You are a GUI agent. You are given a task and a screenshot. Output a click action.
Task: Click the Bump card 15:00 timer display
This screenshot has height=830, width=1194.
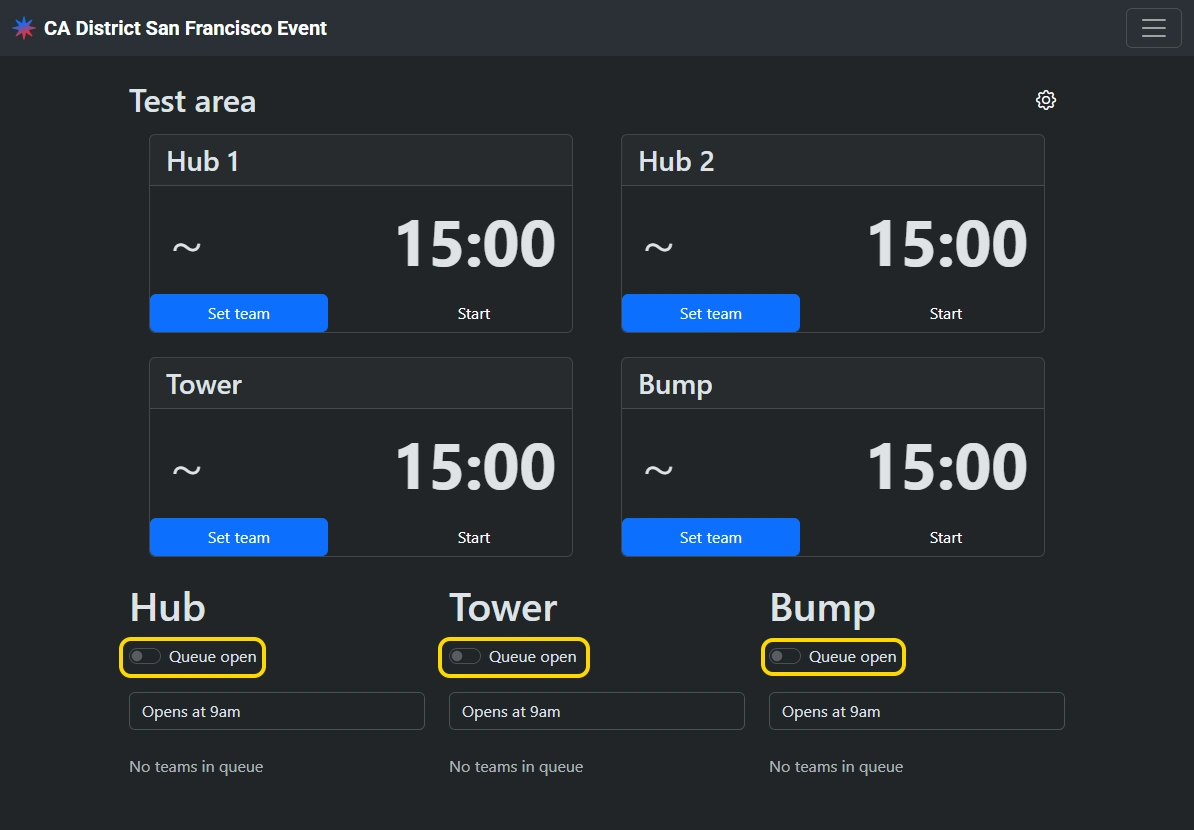click(947, 467)
